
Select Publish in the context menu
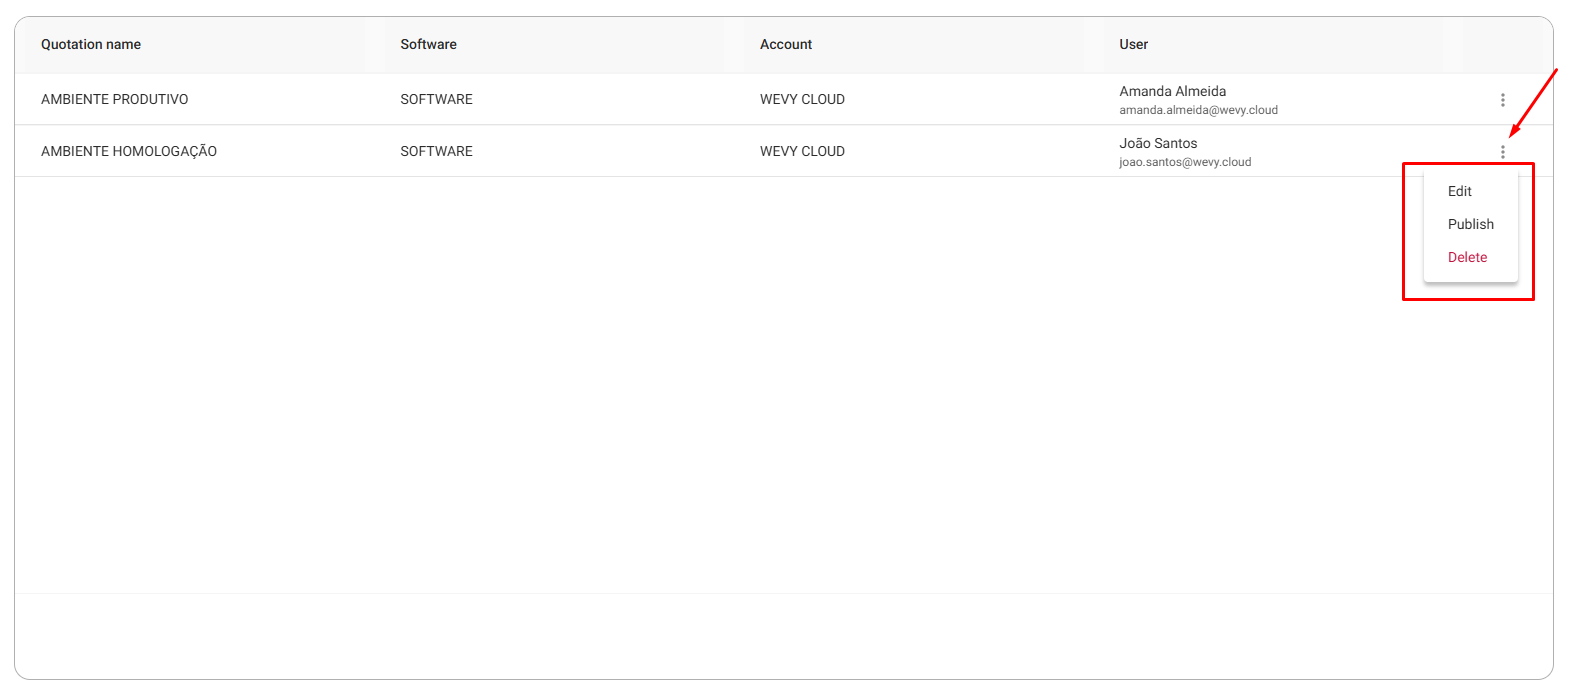[x=1471, y=224]
